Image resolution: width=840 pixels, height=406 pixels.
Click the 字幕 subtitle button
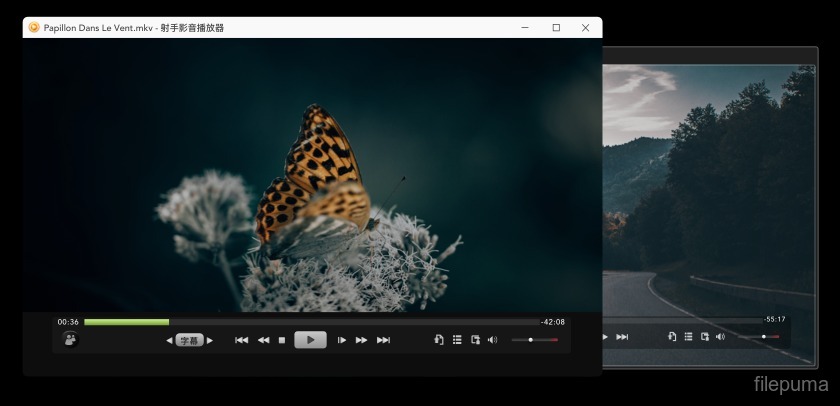coord(189,340)
